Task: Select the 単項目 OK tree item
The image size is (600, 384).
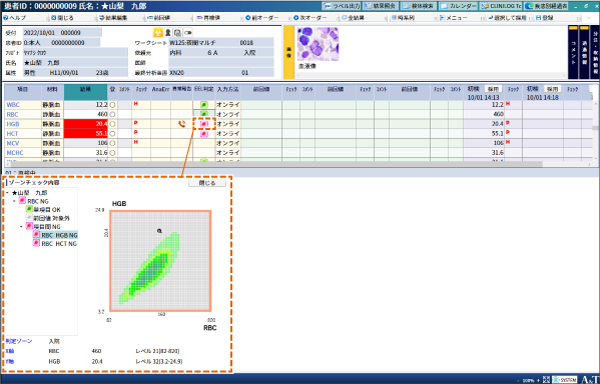Action: point(44,210)
